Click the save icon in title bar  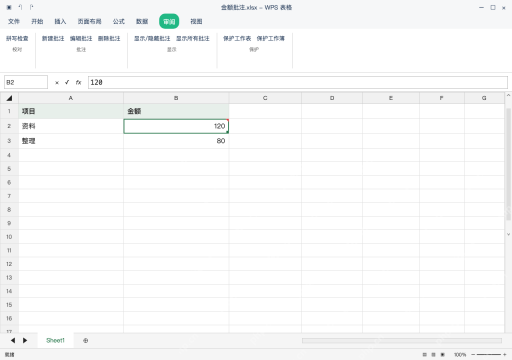9,7
